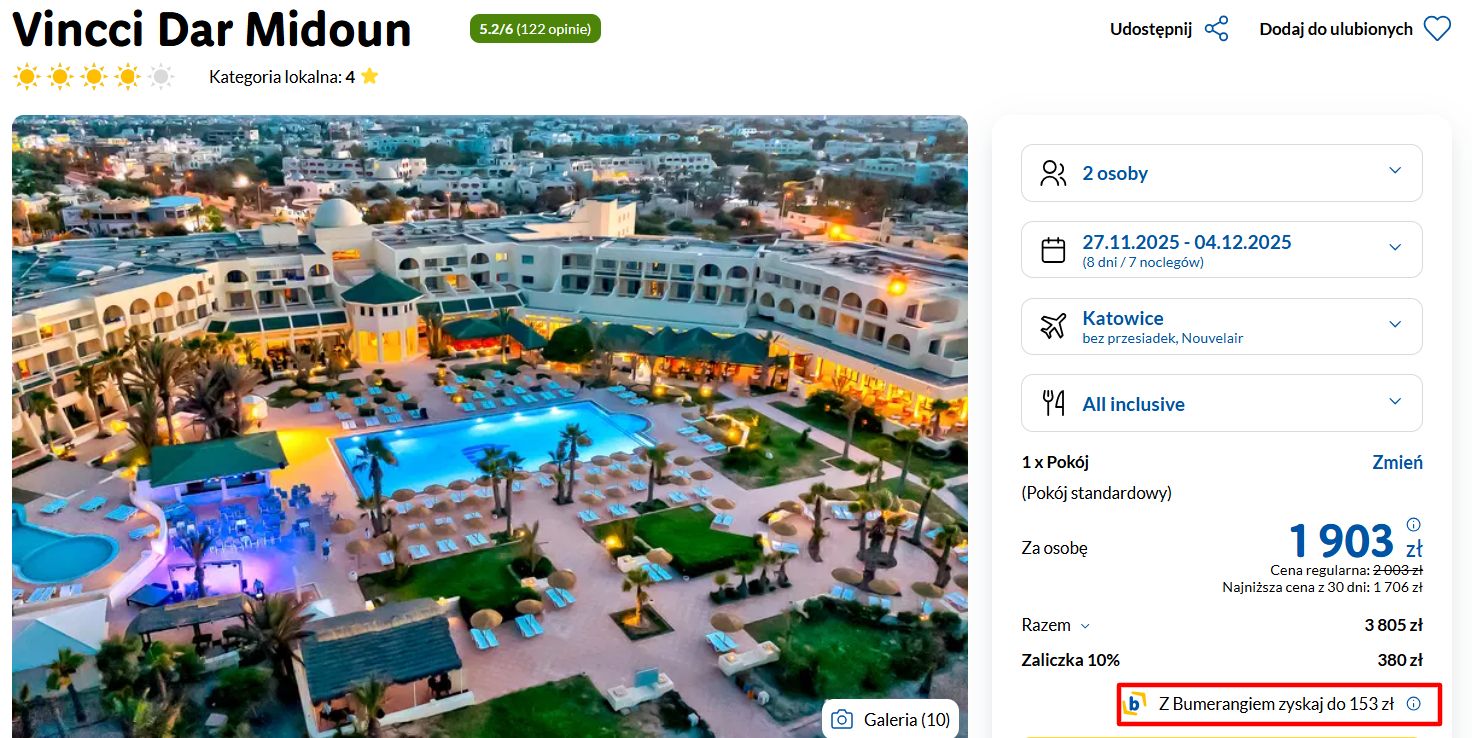This screenshot has height=738, width=1472.
Task: Click the calendar icon in the date field
Action: click(1053, 249)
